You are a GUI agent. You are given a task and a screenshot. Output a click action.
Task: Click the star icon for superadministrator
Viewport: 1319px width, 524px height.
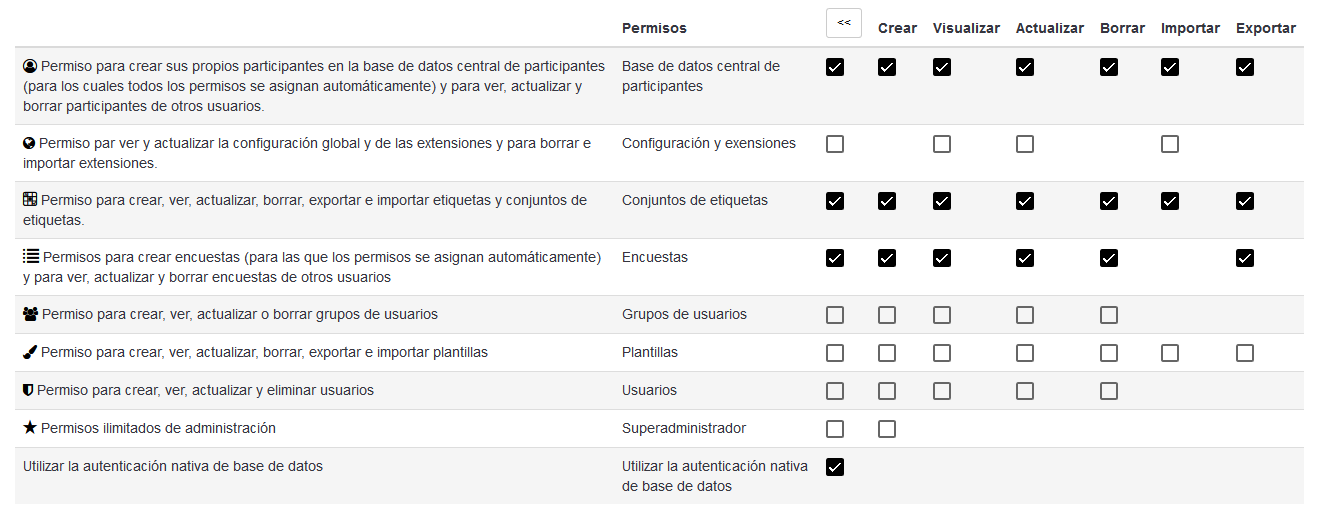tap(30, 428)
